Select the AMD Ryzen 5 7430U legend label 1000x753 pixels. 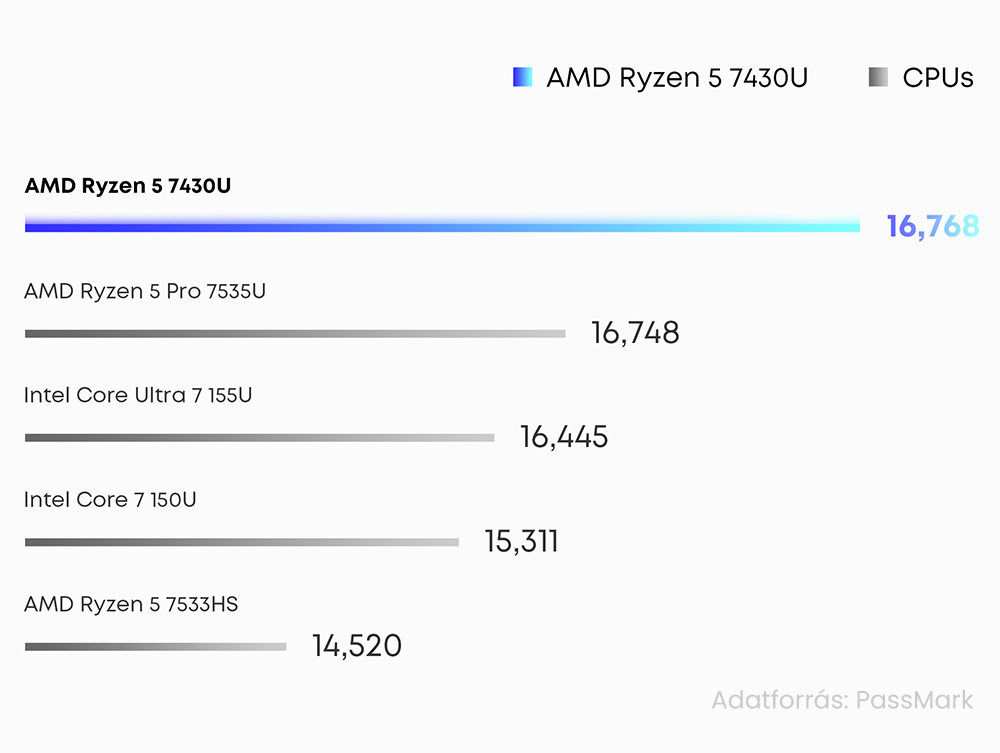677,78
